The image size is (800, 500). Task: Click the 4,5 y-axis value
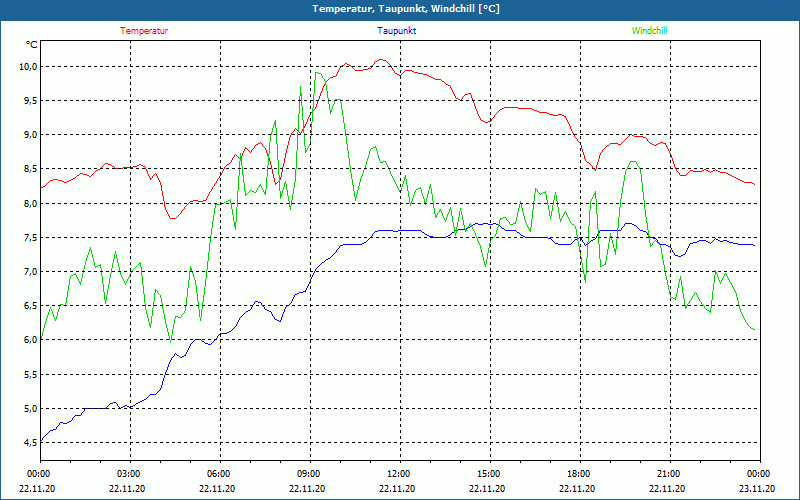(30, 443)
